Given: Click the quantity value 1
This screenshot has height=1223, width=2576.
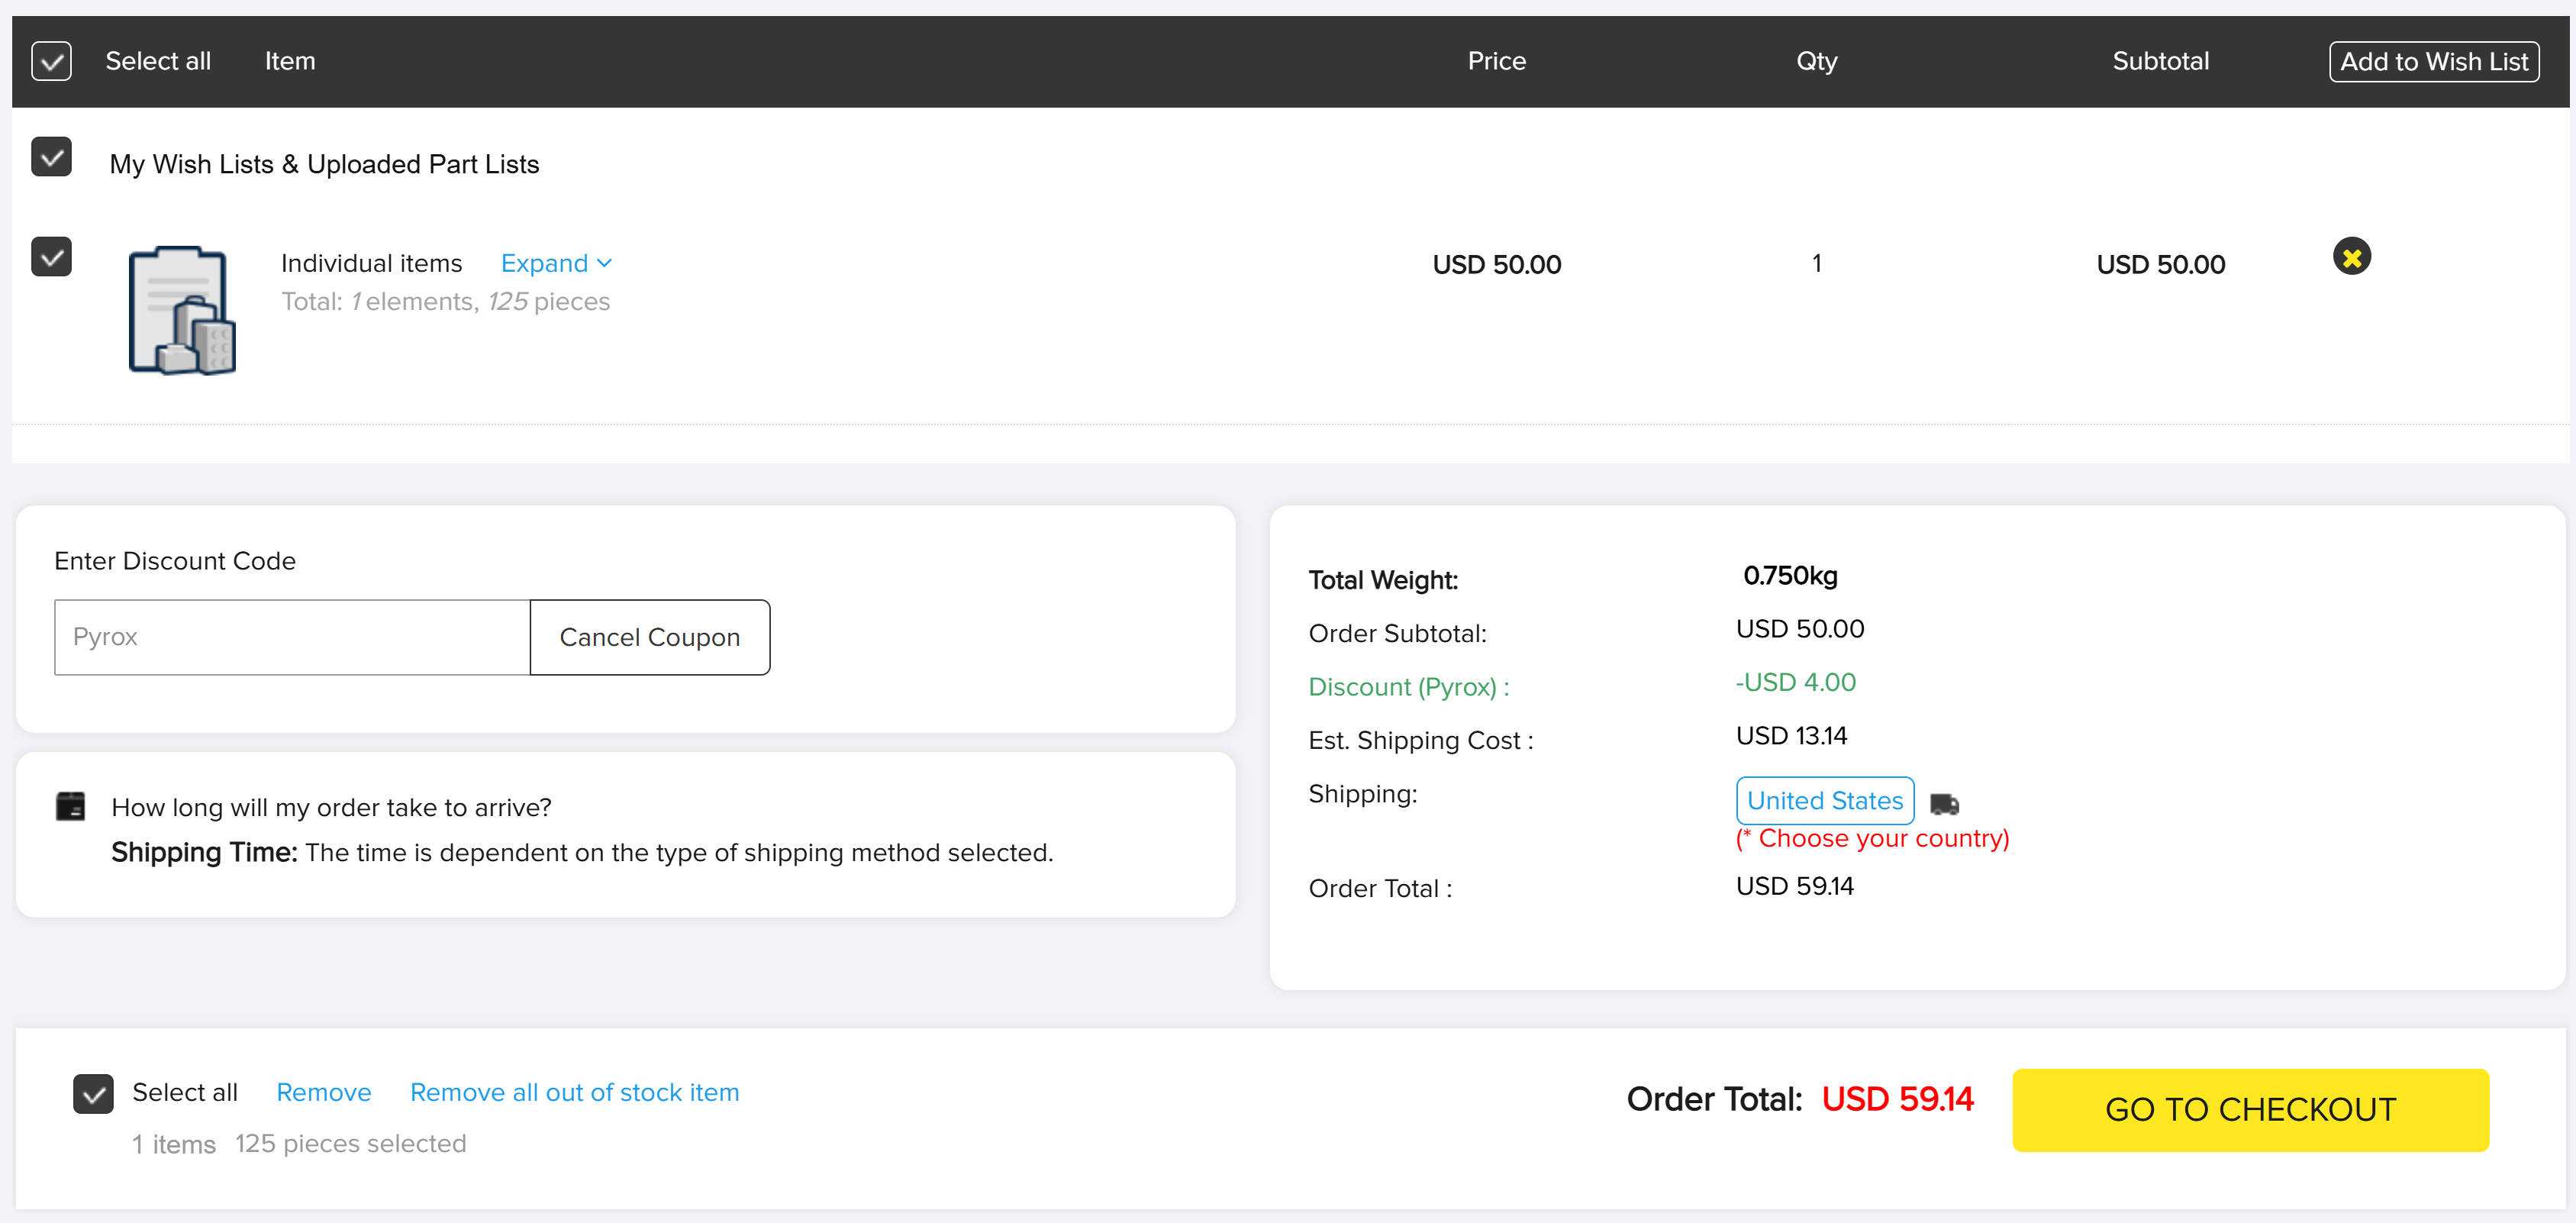Looking at the screenshot, I should 1816,263.
